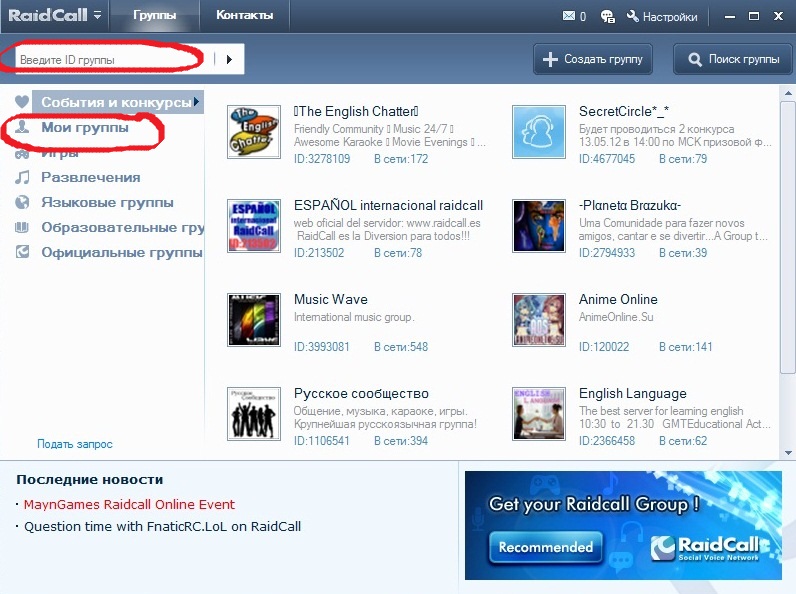Image resolution: width=796 pixels, height=594 pixels.
Task: Open SecretCircle*_* group title
Action: pos(624,111)
